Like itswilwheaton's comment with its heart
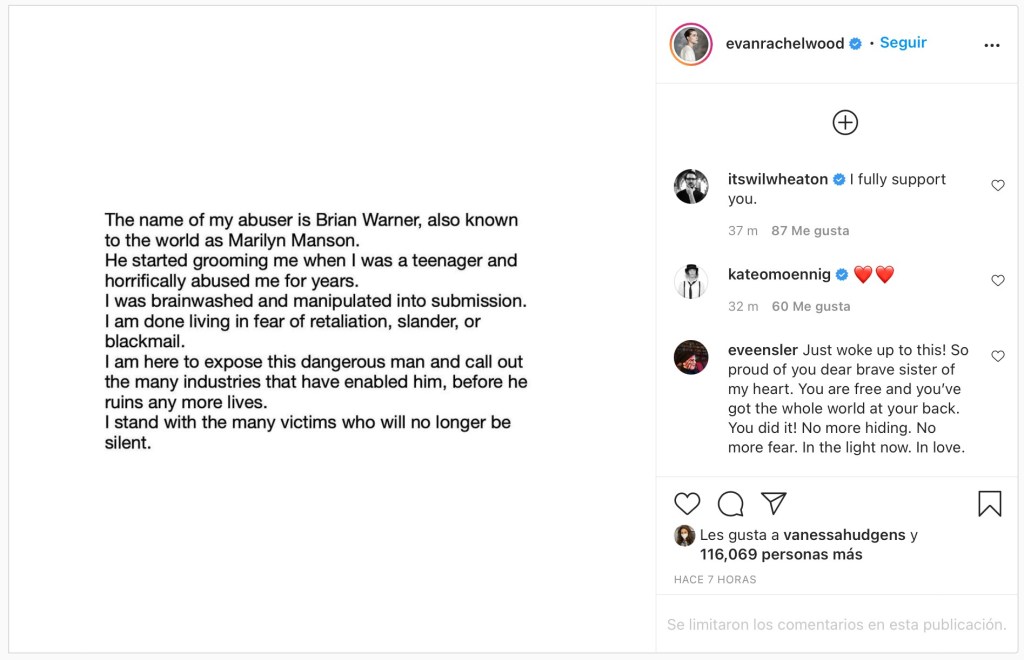 997,185
